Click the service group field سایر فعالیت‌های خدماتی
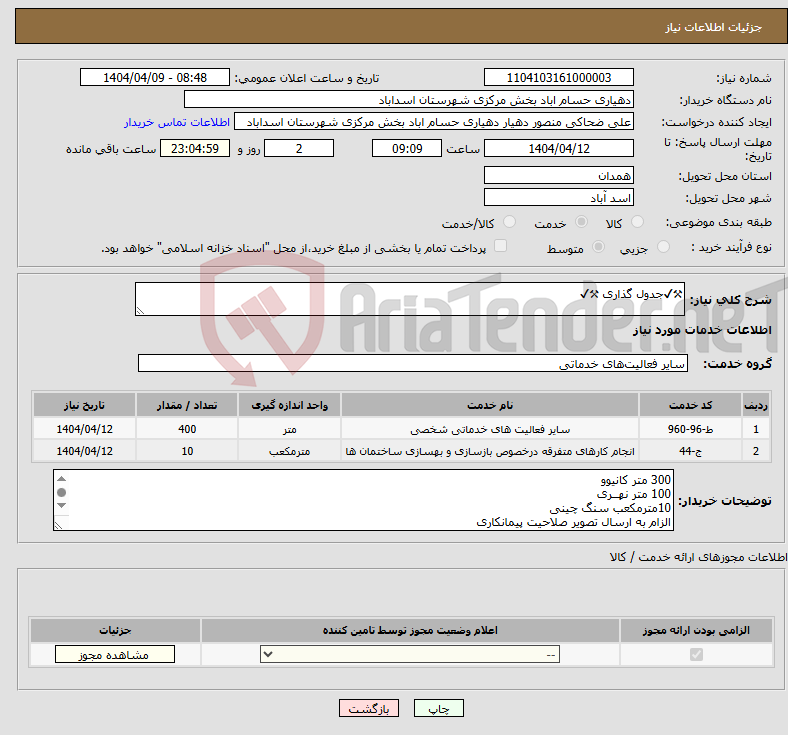Viewport: 788px width, 735px height. point(413,363)
